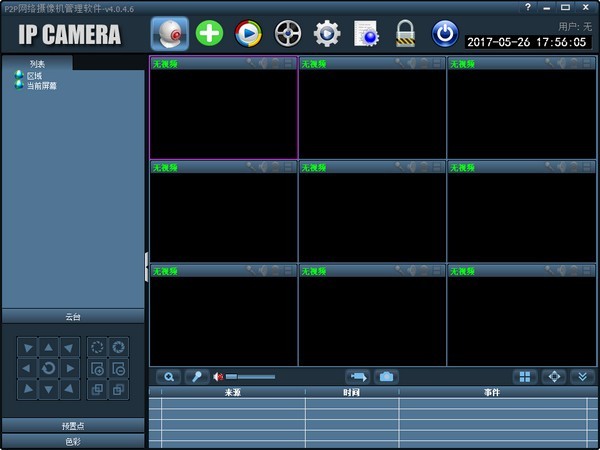Click the blue power exit icon
The width and height of the screenshot is (600, 450).
pyautogui.click(x=444, y=34)
